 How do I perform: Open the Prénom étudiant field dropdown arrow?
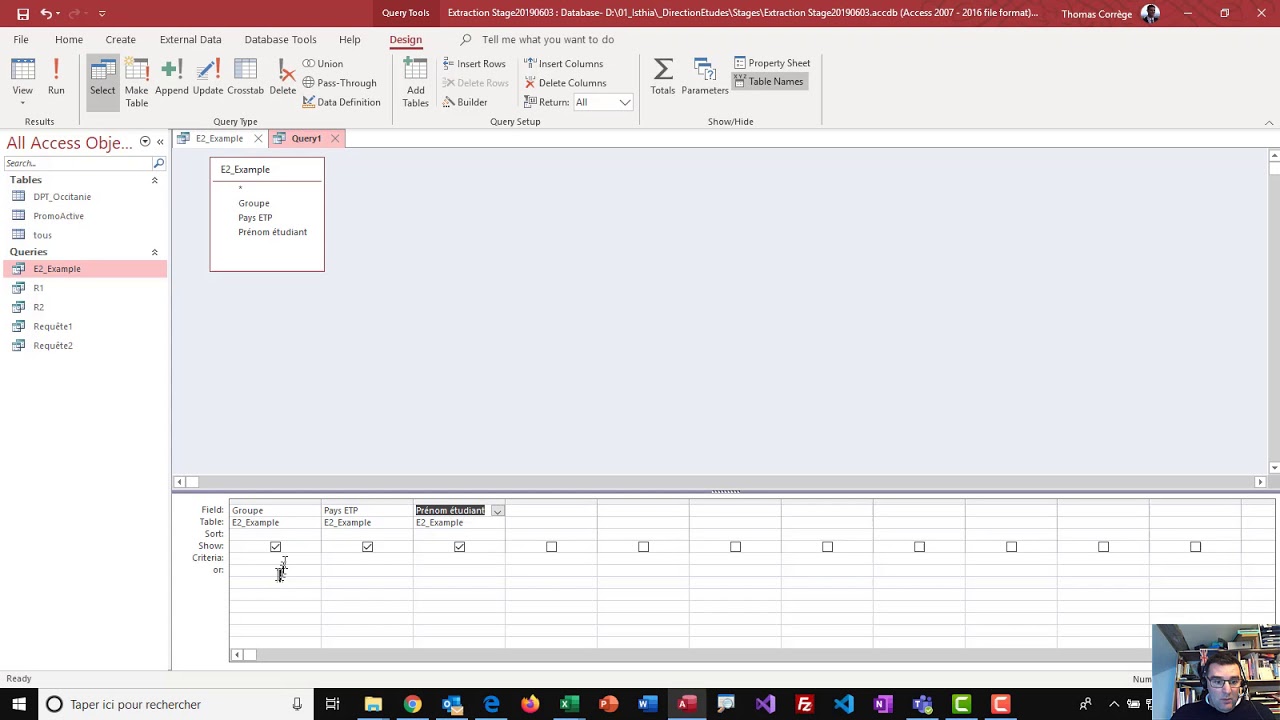pyautogui.click(x=497, y=511)
